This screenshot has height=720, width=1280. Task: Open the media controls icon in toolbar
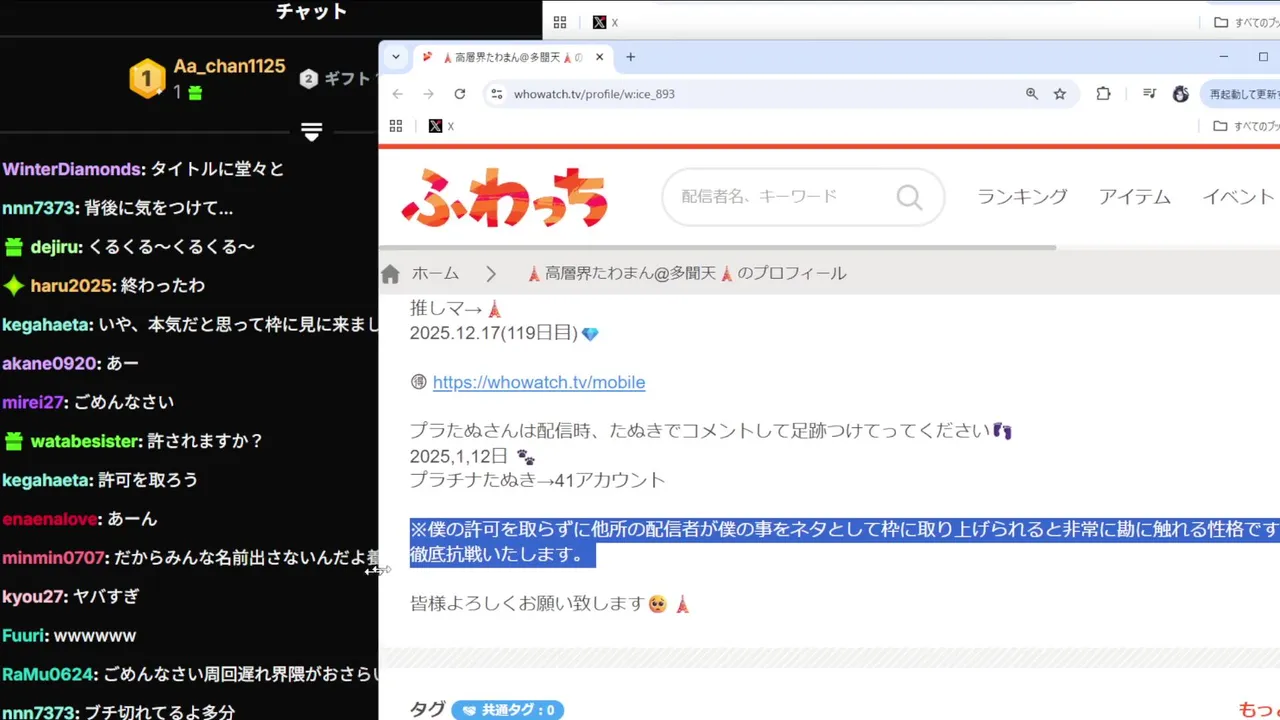point(1150,94)
